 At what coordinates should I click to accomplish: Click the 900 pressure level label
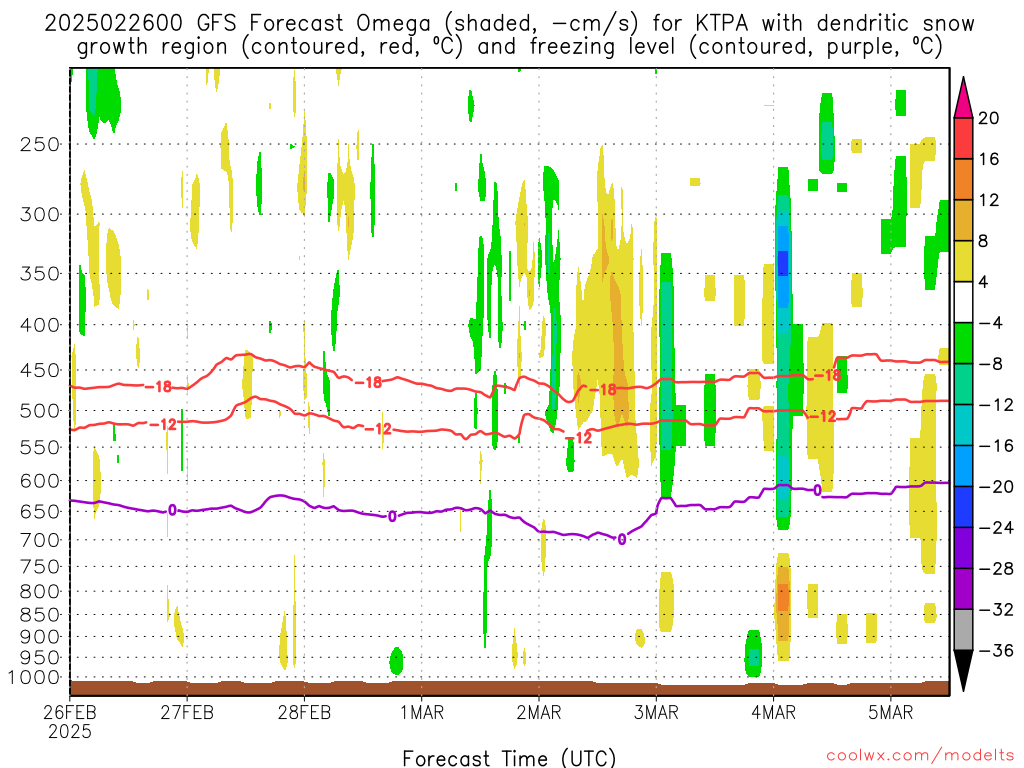(x=40, y=637)
